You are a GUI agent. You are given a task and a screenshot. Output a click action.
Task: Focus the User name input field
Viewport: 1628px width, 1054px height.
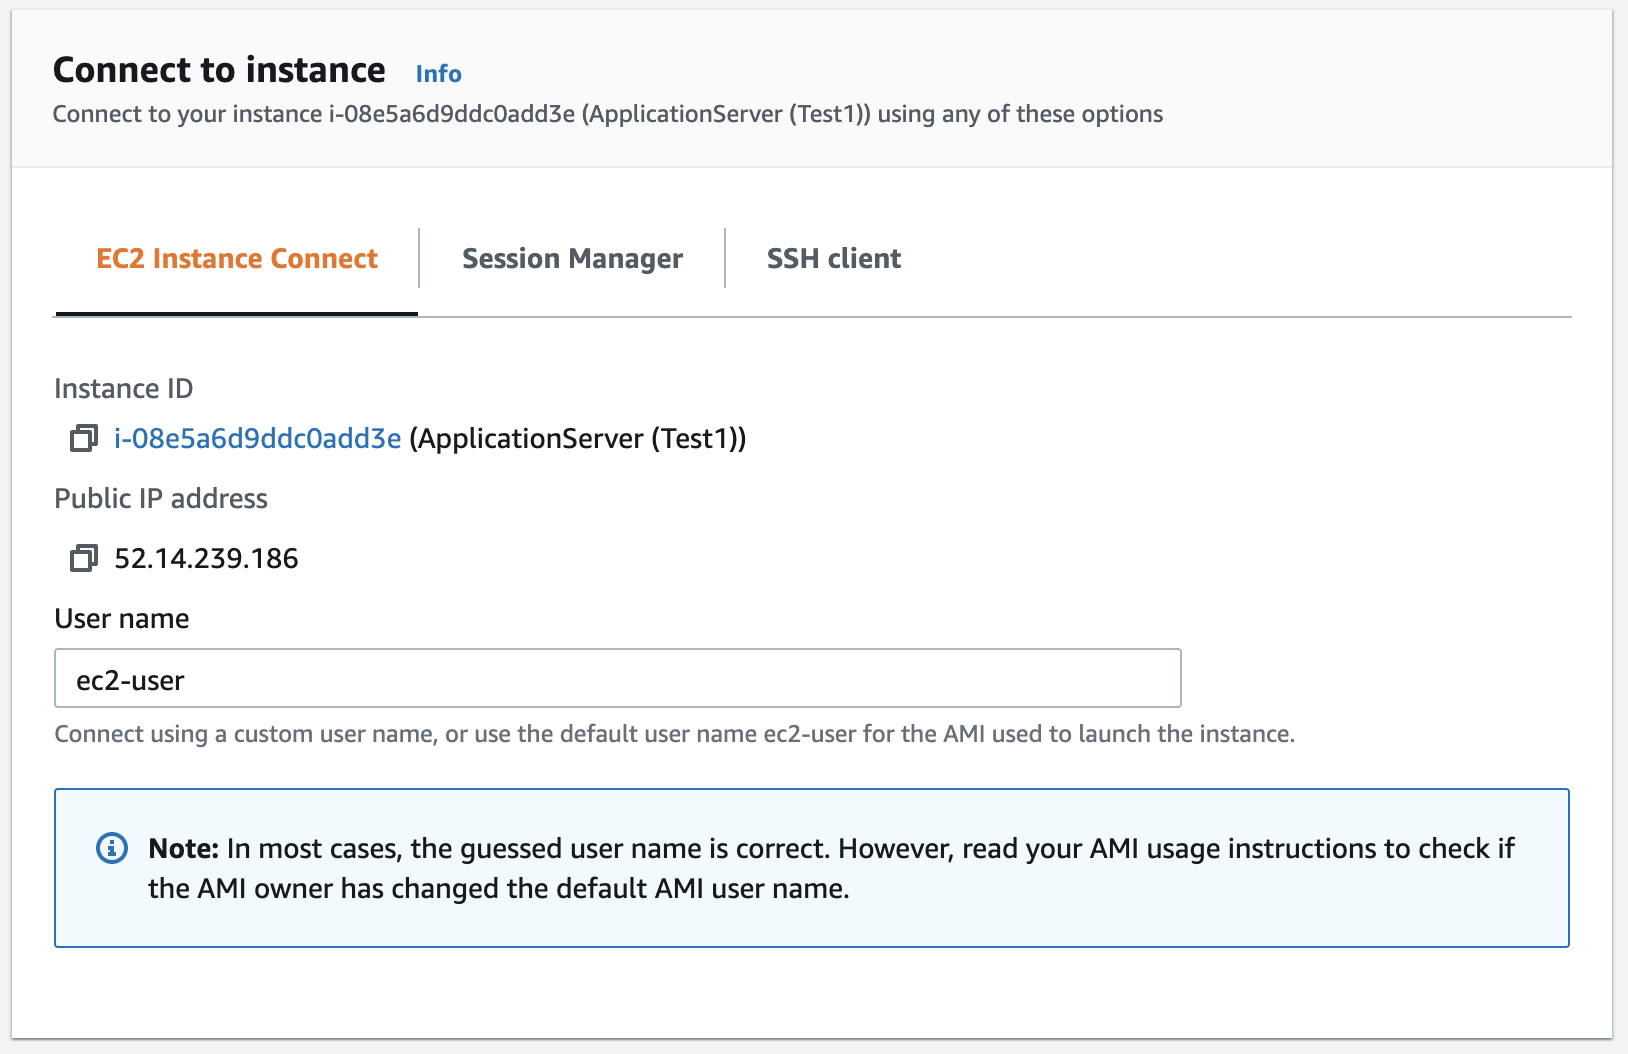tap(618, 679)
